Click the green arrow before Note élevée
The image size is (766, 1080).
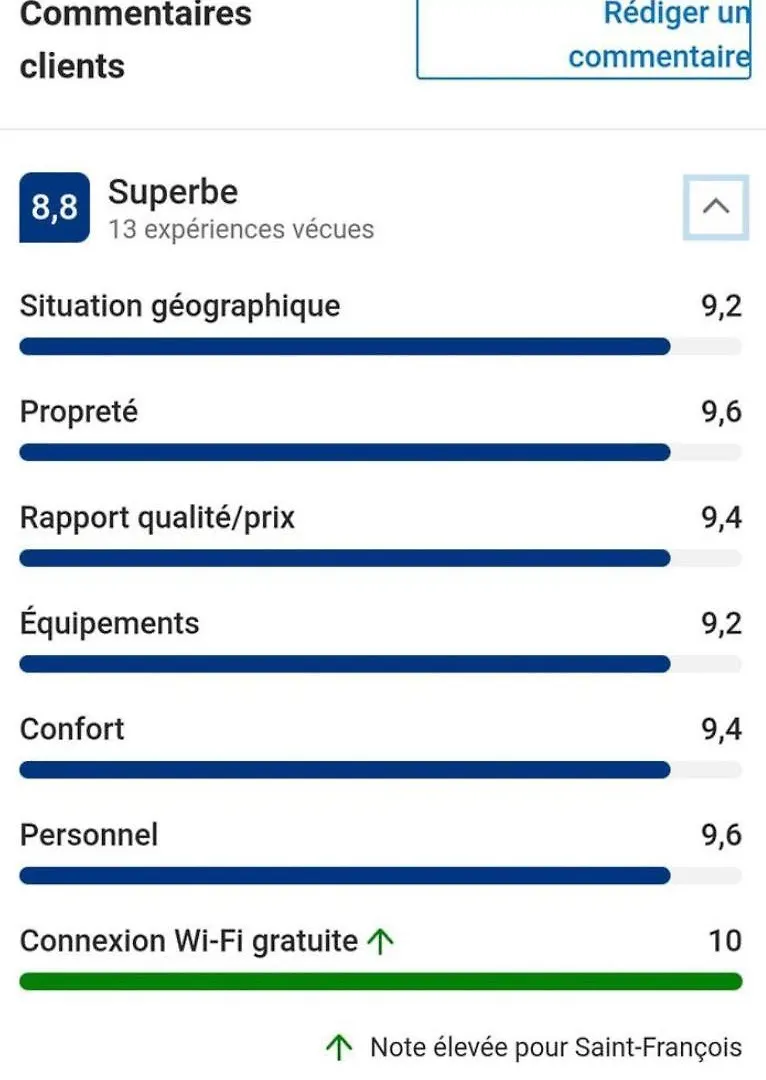click(x=339, y=1047)
